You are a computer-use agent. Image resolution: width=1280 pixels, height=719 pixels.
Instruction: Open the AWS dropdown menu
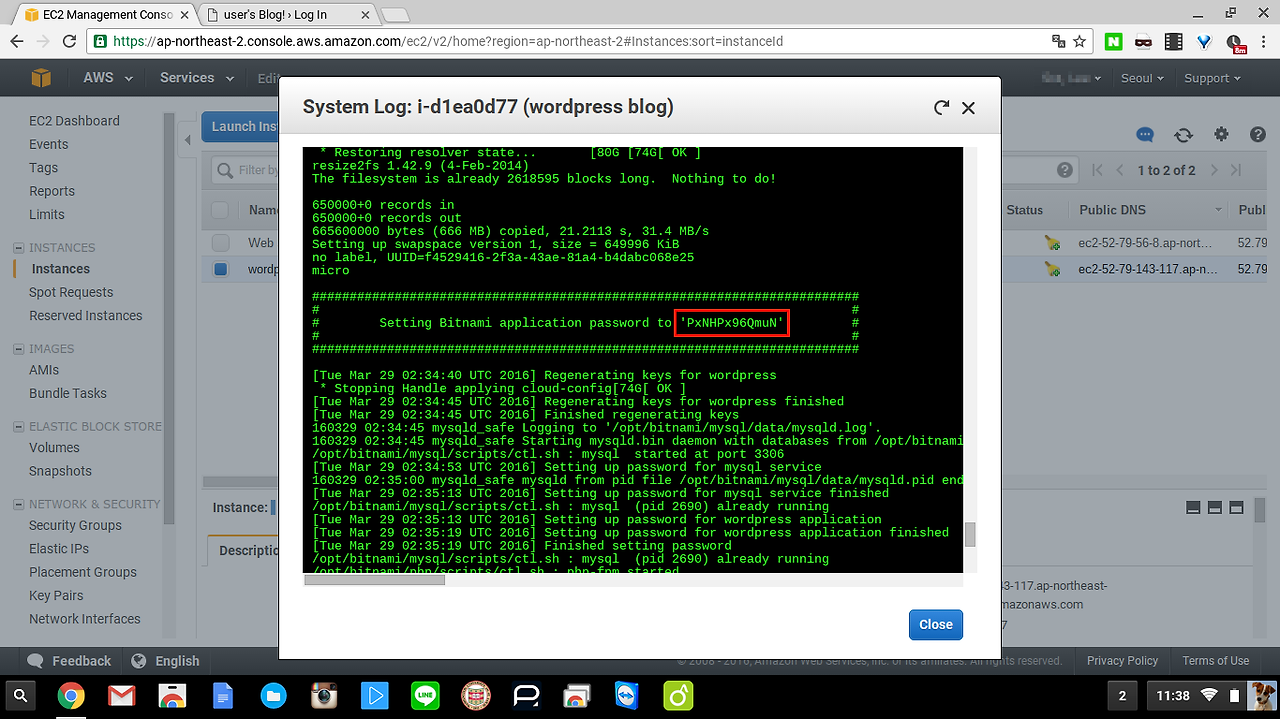pos(107,78)
